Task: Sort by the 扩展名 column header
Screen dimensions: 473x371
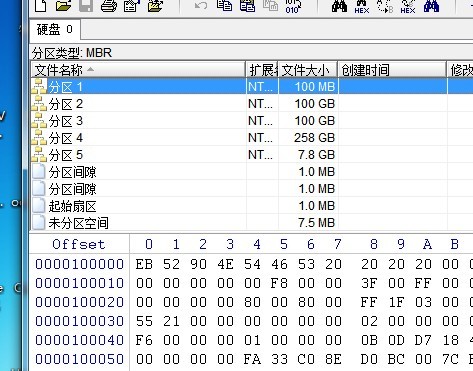Action: [262, 70]
